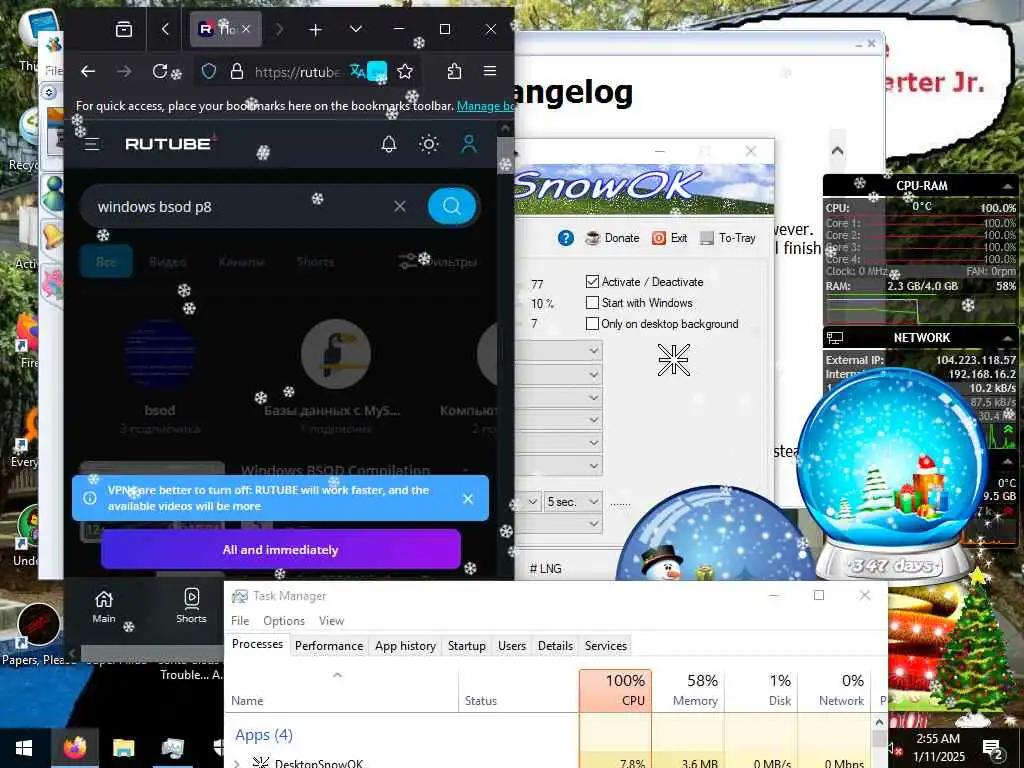Open a new Firefox tab

tap(315, 29)
